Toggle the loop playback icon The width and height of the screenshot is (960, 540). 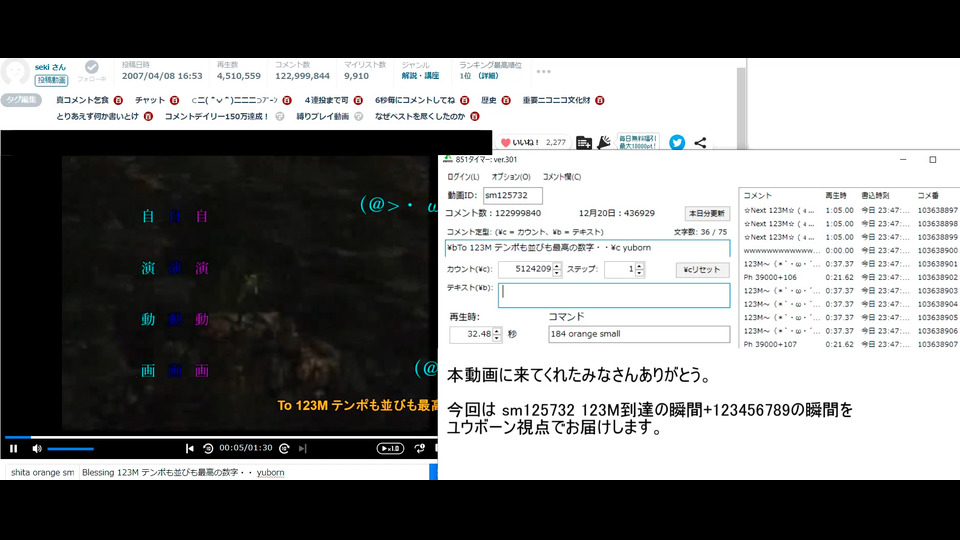pos(419,449)
